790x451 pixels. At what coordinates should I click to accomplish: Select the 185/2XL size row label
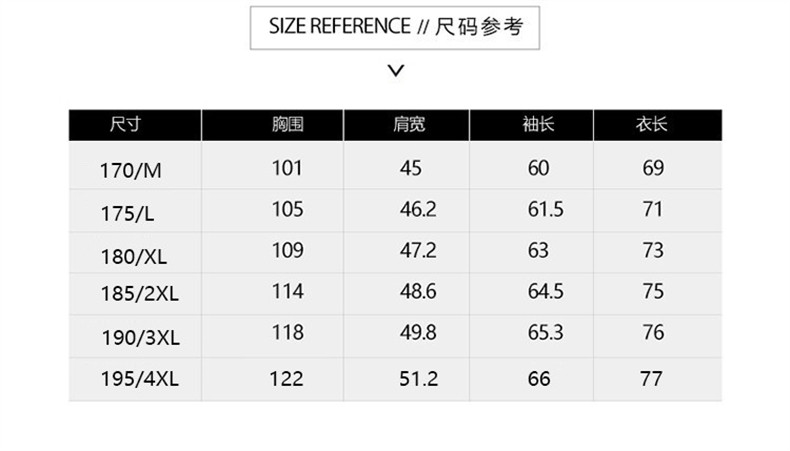coord(139,295)
